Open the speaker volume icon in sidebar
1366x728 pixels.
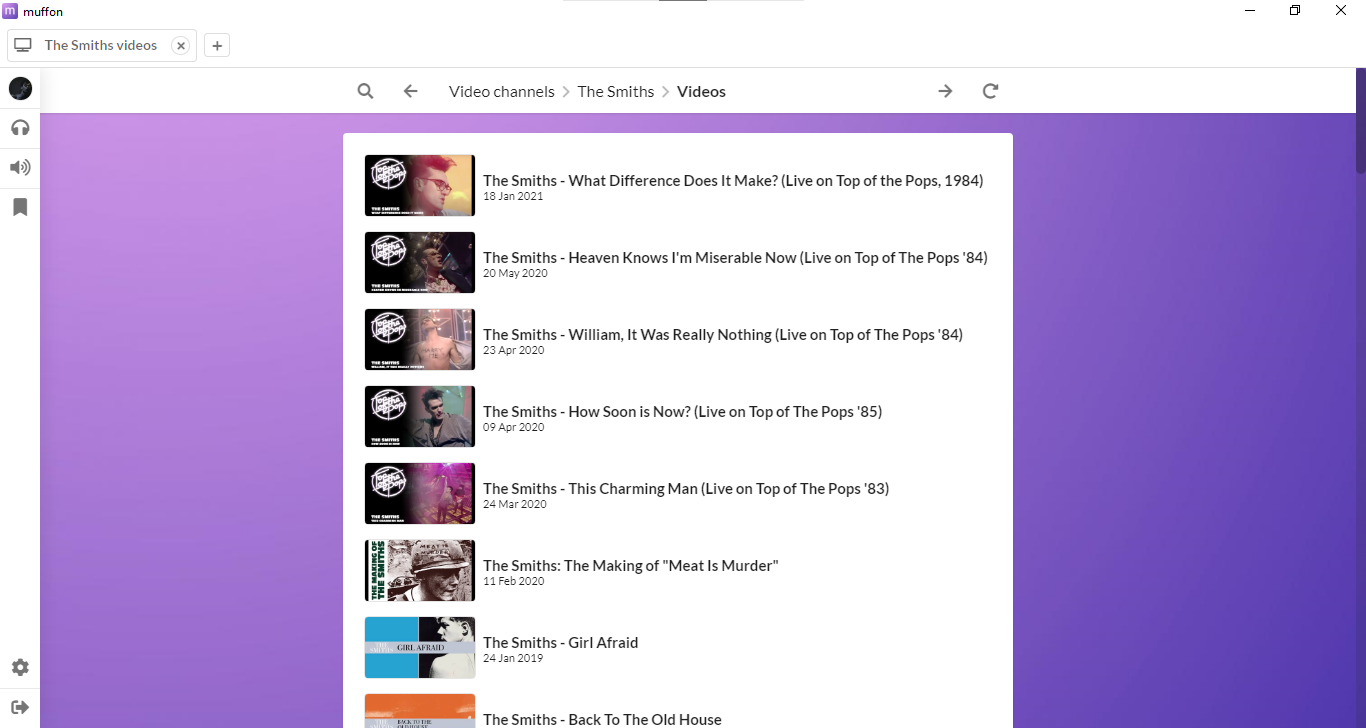point(20,167)
